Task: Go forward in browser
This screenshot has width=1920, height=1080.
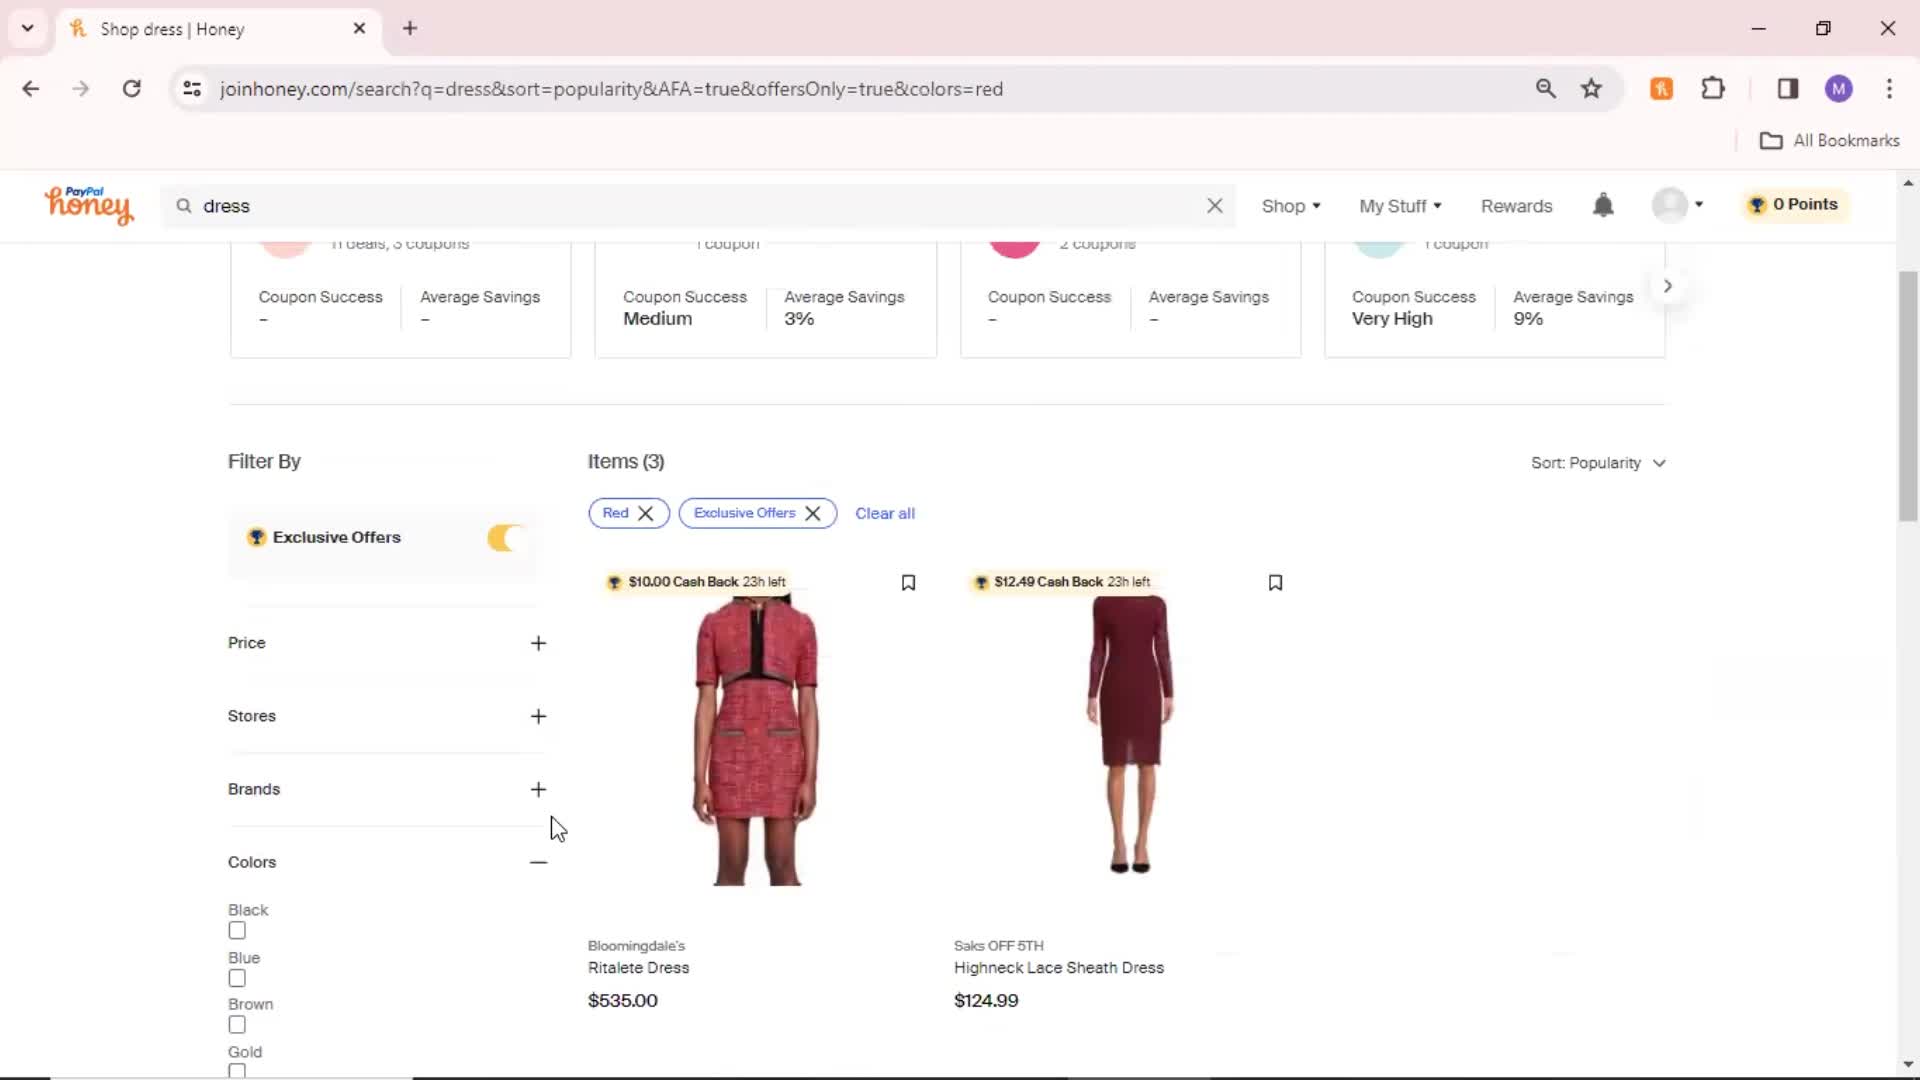Action: click(x=81, y=89)
